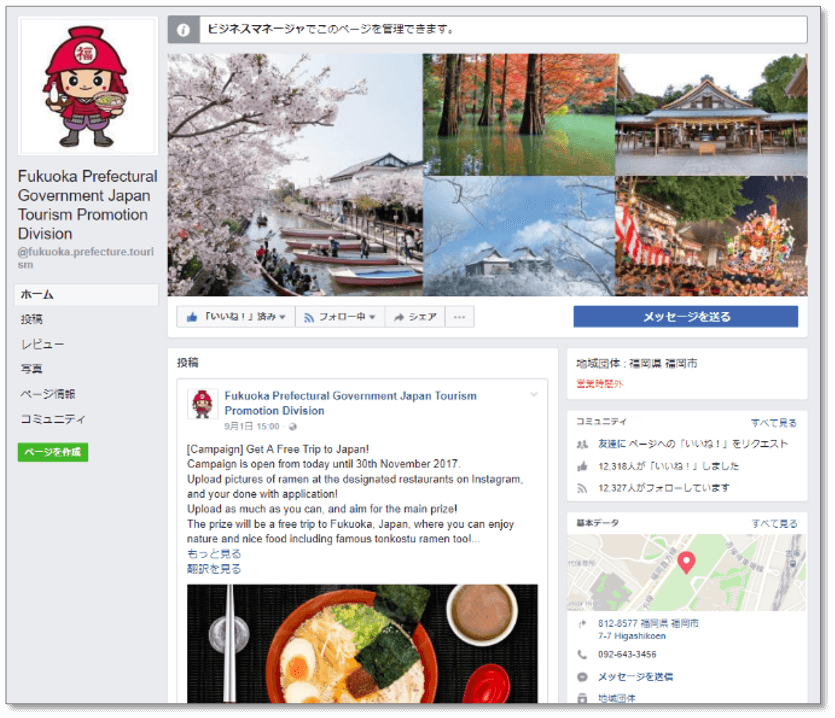Viewport: 835px width, 718px height.
Task: Open the レビュー tab in sidebar
Action: pyautogui.click(x=42, y=344)
